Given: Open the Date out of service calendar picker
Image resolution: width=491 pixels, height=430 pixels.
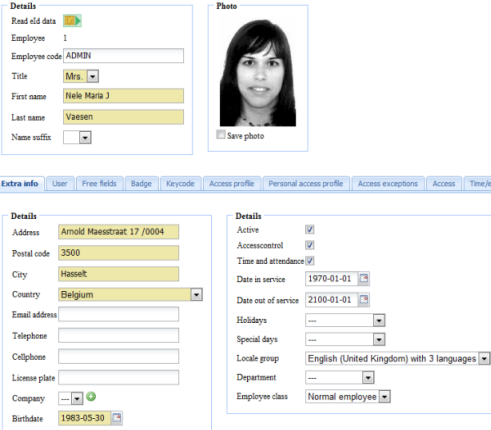Looking at the screenshot, I should 364,300.
